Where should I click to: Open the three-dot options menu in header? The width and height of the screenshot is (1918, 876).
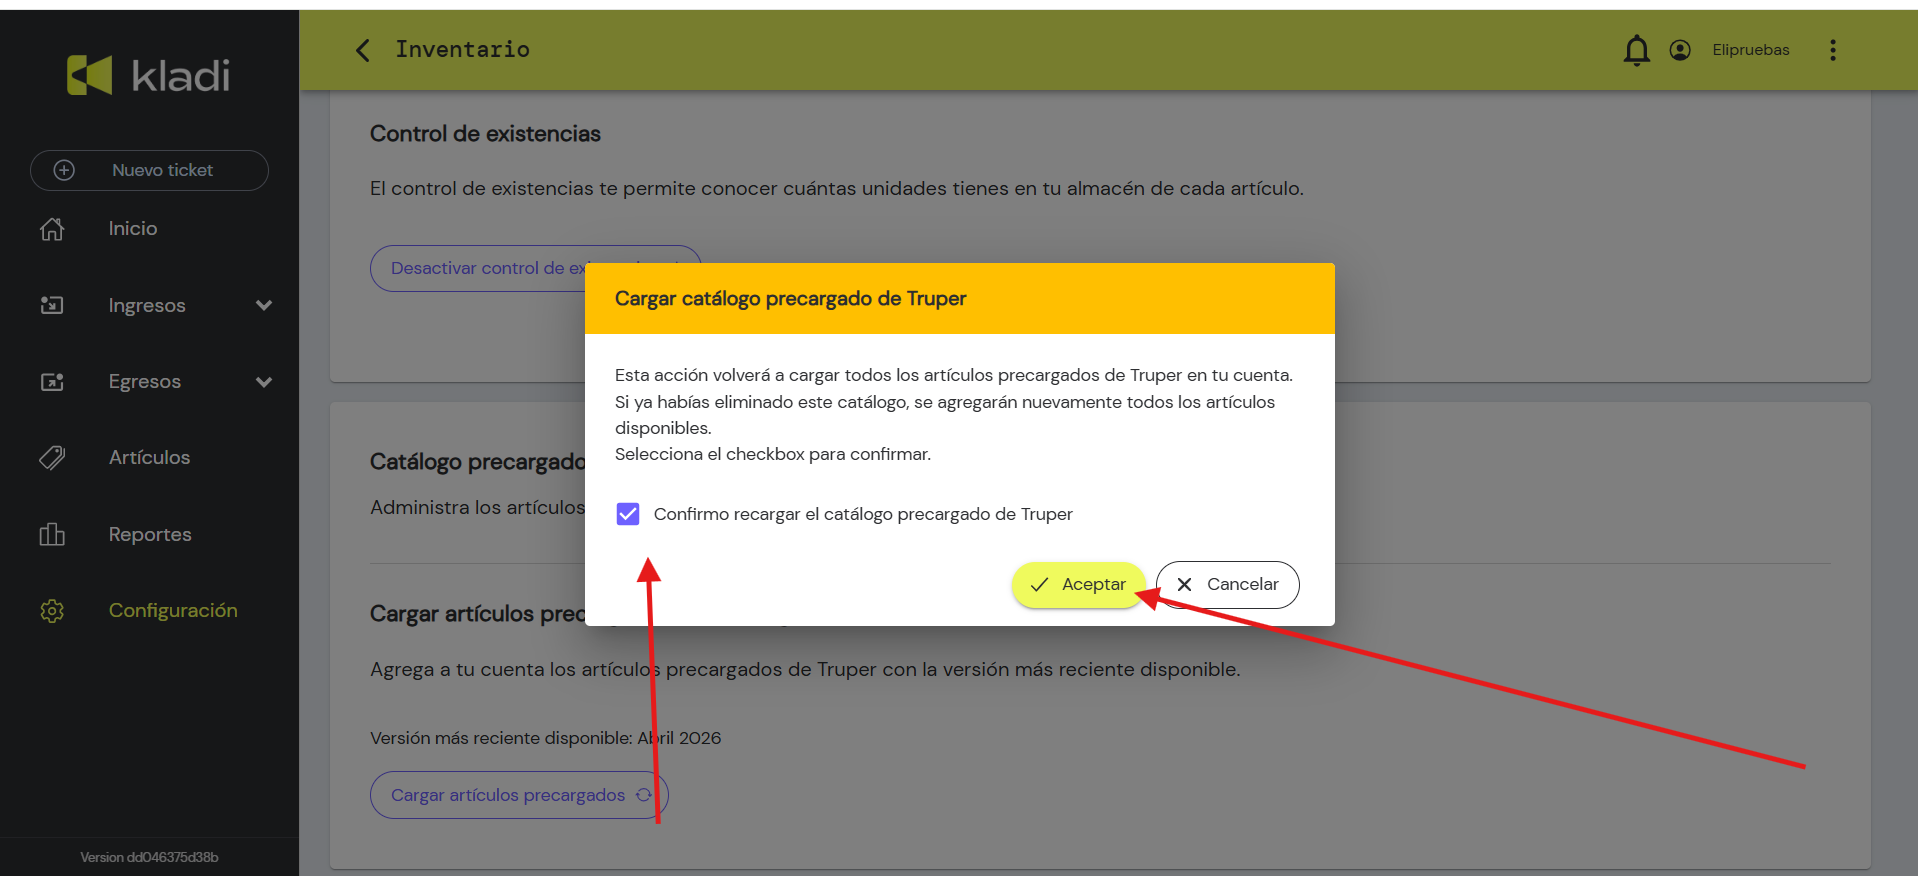pyautogui.click(x=1833, y=50)
